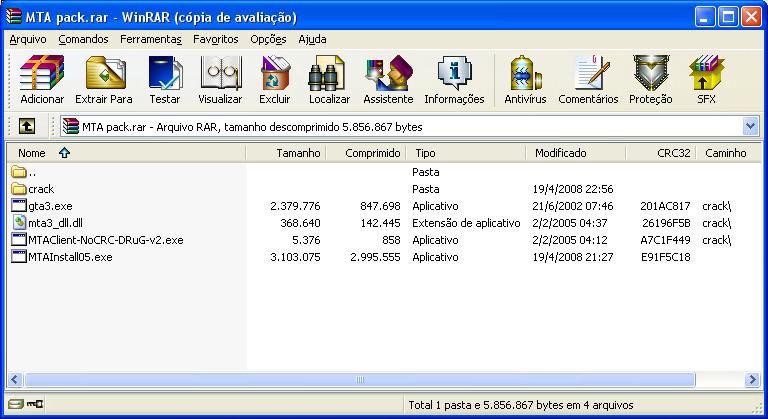768x419 pixels.
Task: Click compressed value 2.995.555
Action: pyautogui.click(x=375, y=257)
